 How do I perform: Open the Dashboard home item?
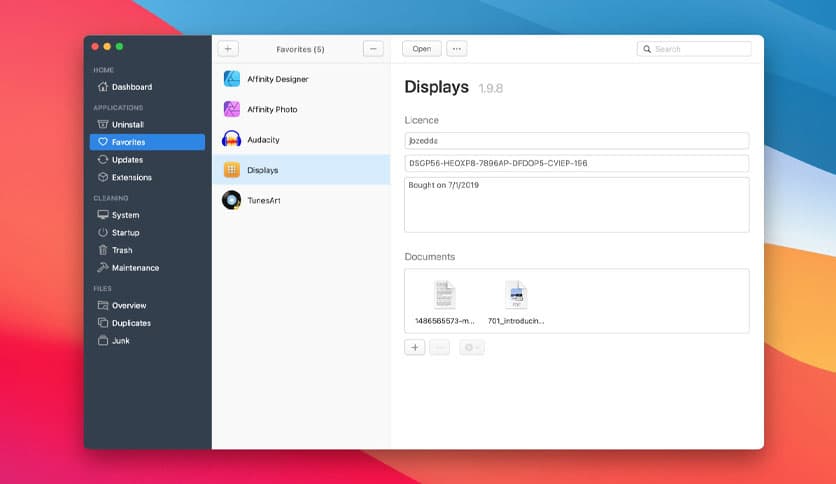coord(131,87)
